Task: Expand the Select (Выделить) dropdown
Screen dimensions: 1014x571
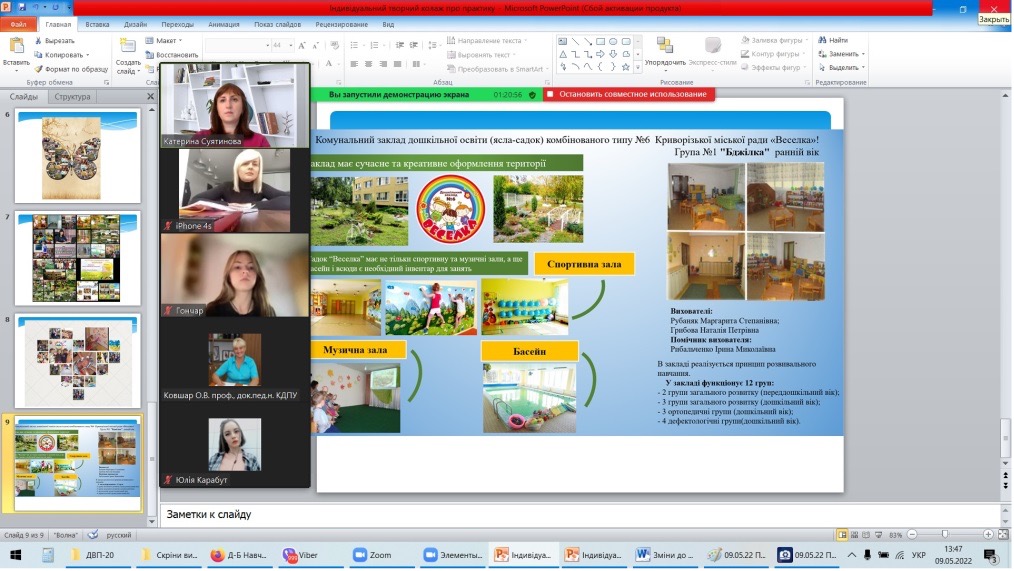Action: point(864,68)
